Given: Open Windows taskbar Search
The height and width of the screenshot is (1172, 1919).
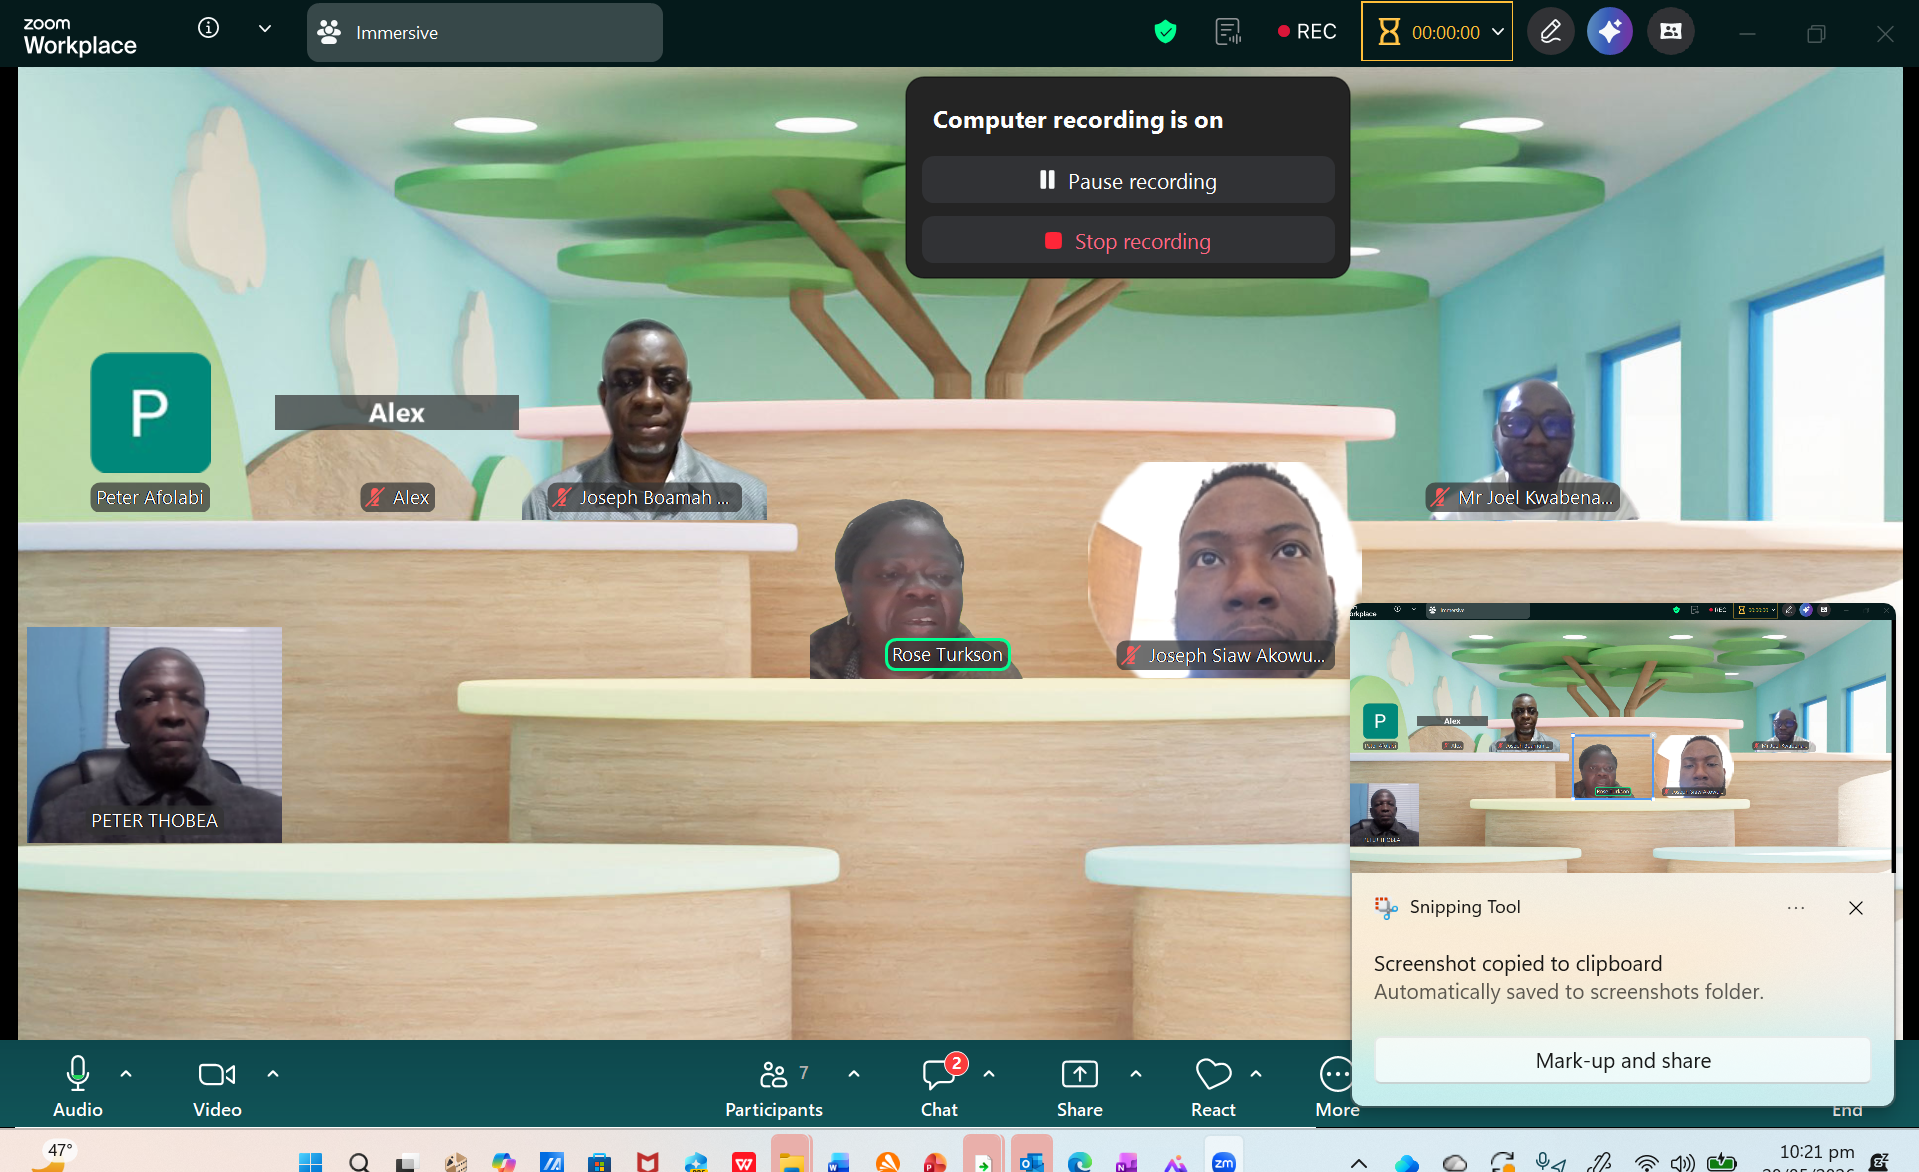Looking at the screenshot, I should coord(359,1161).
